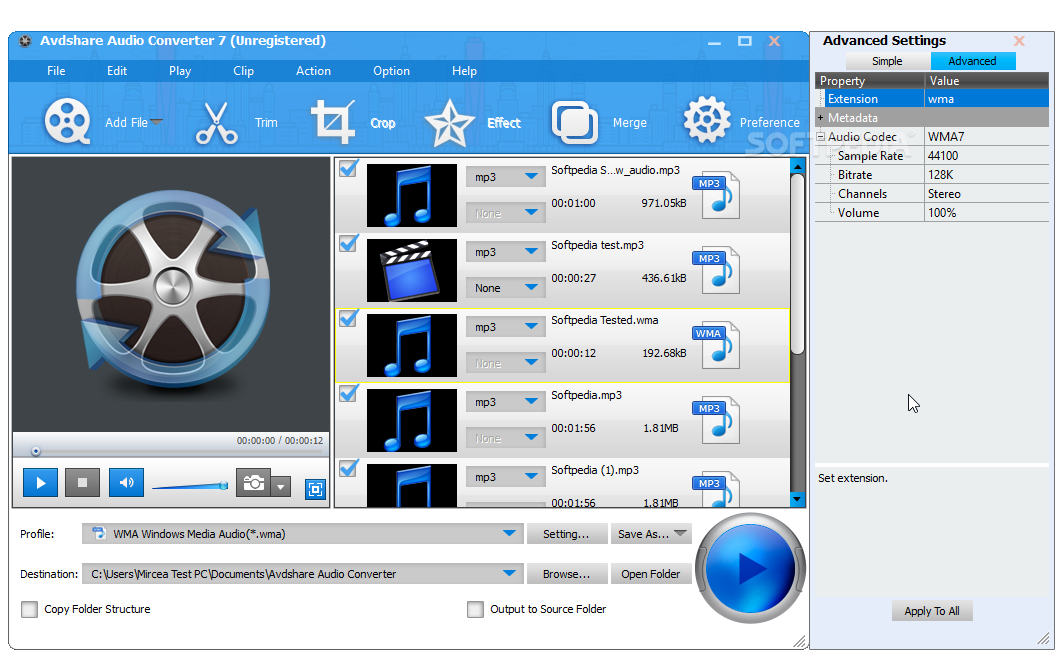Start conversion with the big blue Convert button
This screenshot has height=658, width=1063.
[750, 568]
